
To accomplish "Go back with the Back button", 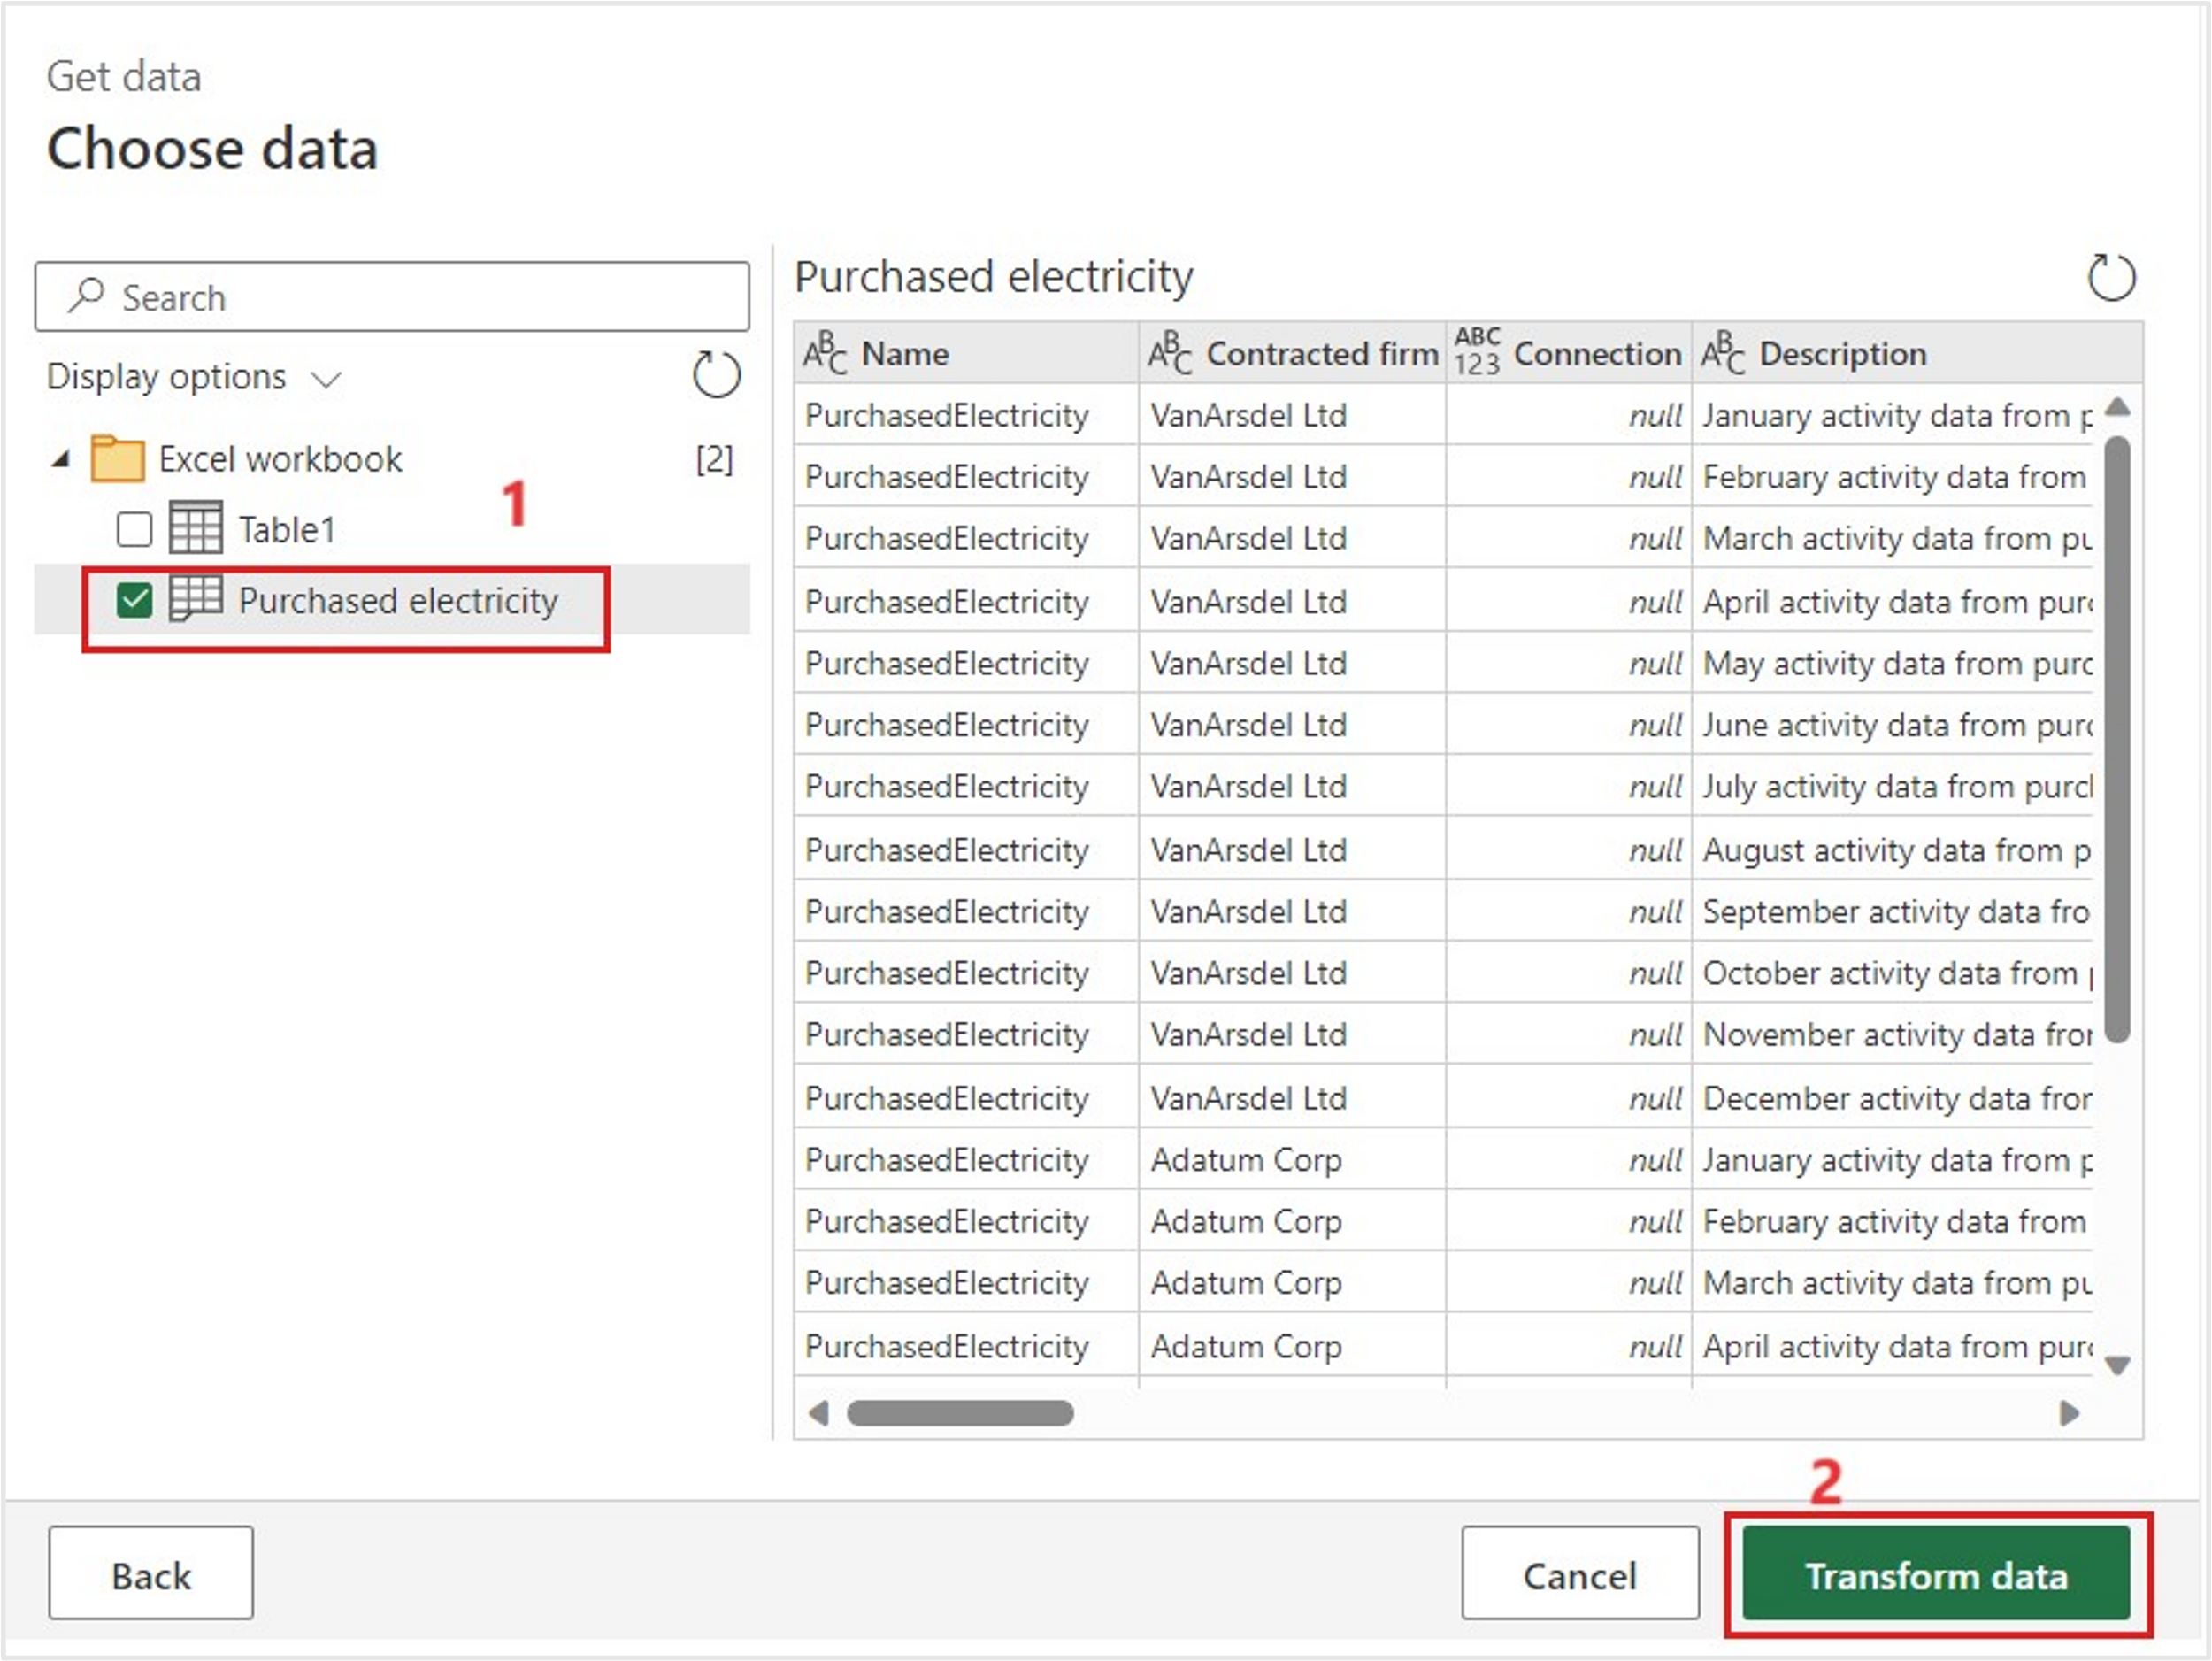I will pos(151,1575).
